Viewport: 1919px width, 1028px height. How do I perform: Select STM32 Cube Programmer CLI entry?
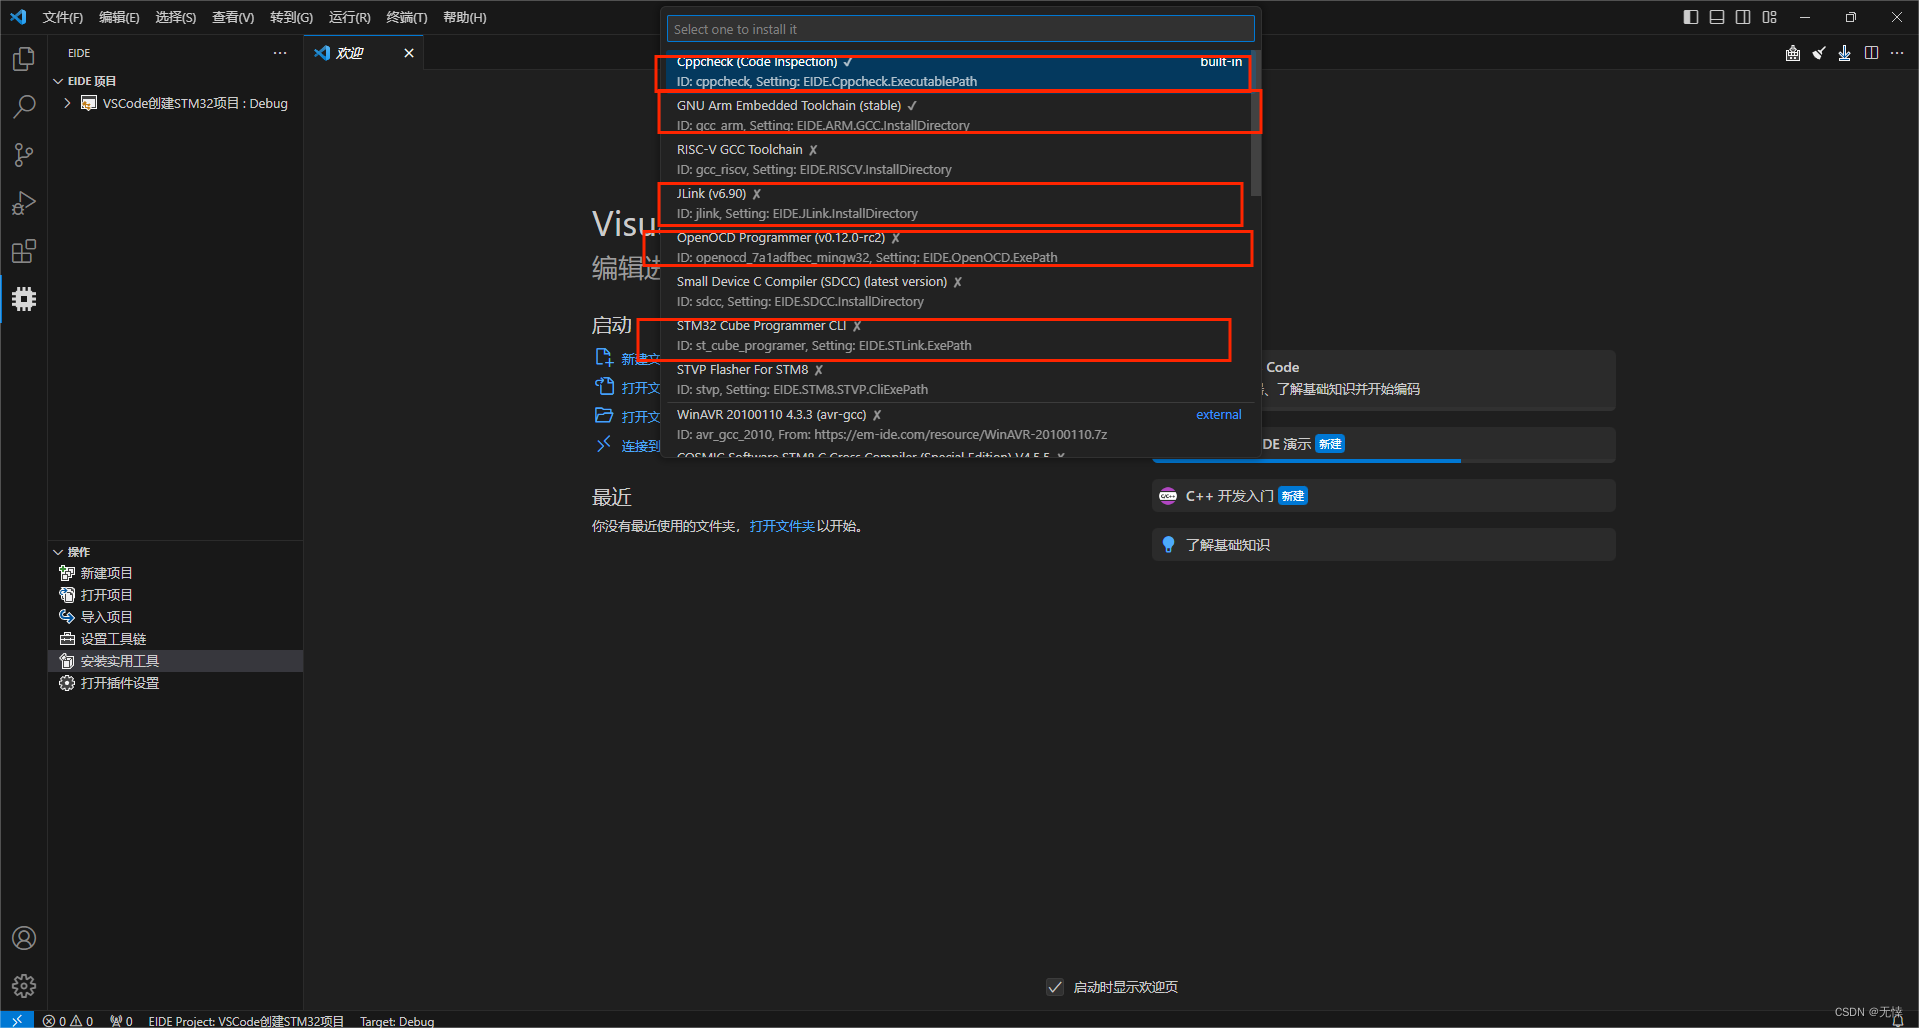tap(958, 335)
